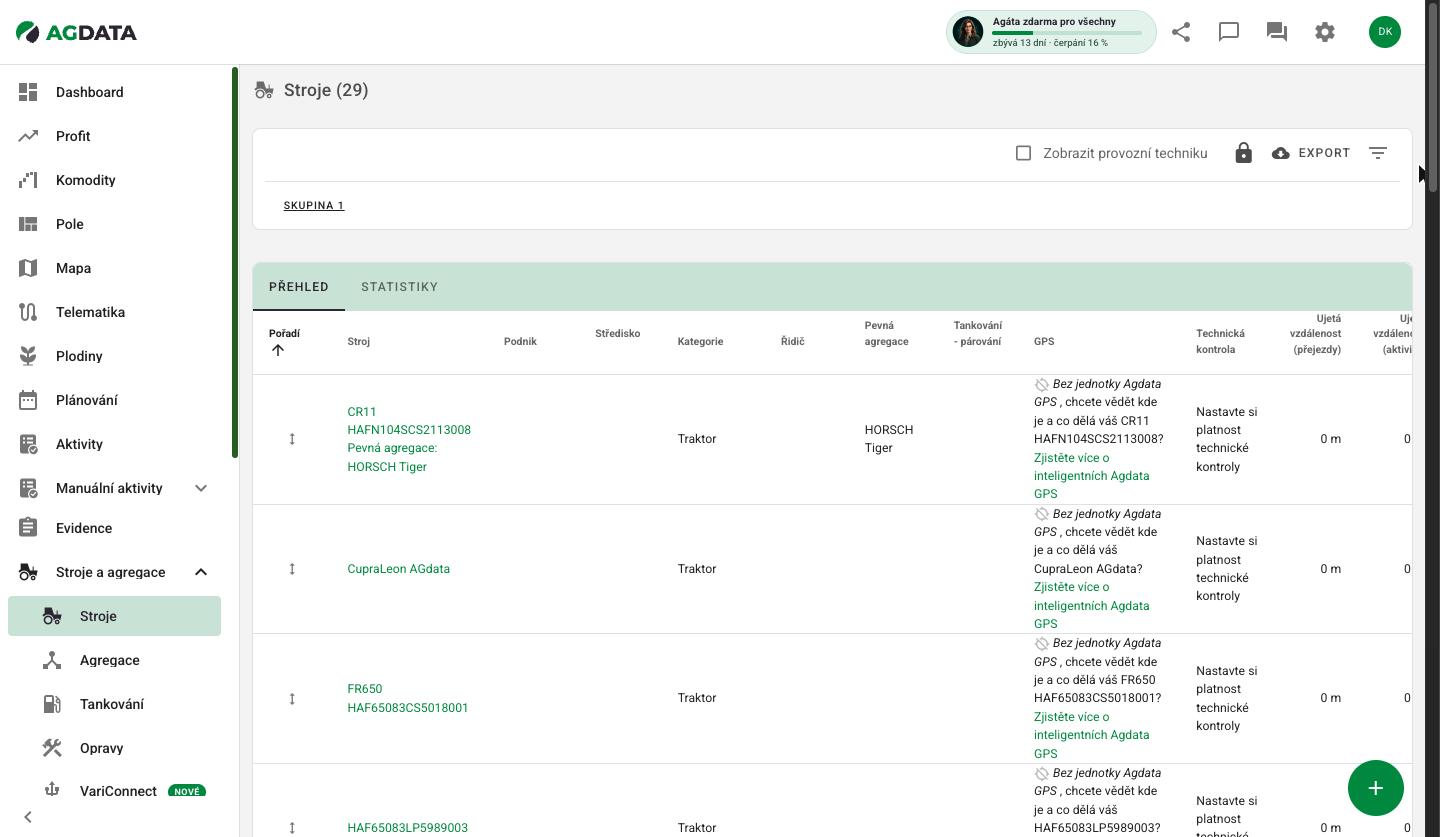The image size is (1440, 837).
Task: Click the Agáta trial progress bar
Action: [x=1067, y=33]
